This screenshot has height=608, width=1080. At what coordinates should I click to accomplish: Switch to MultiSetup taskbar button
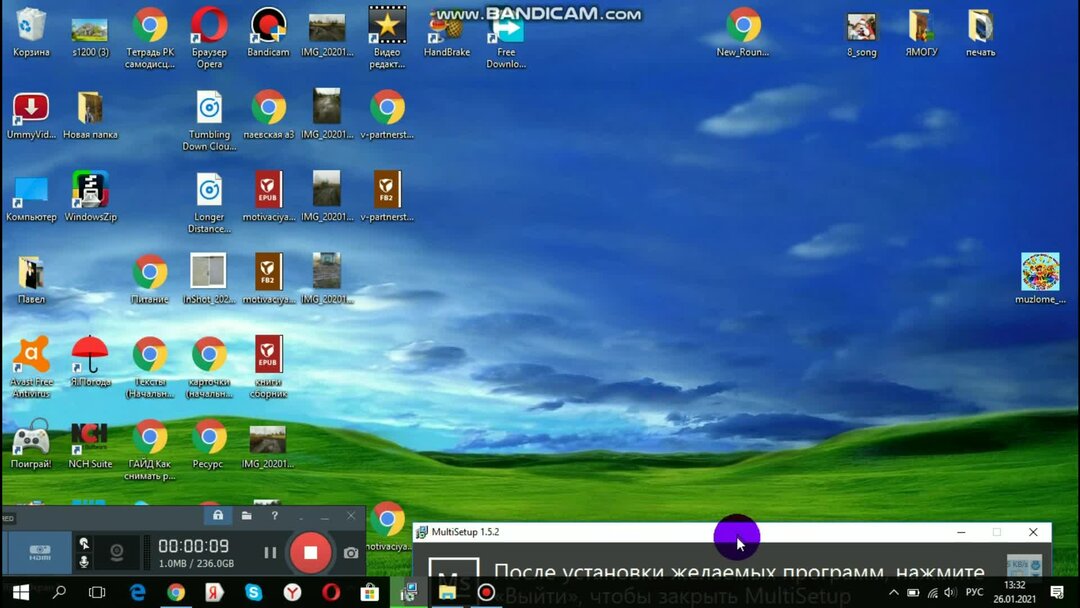[x=408, y=592]
